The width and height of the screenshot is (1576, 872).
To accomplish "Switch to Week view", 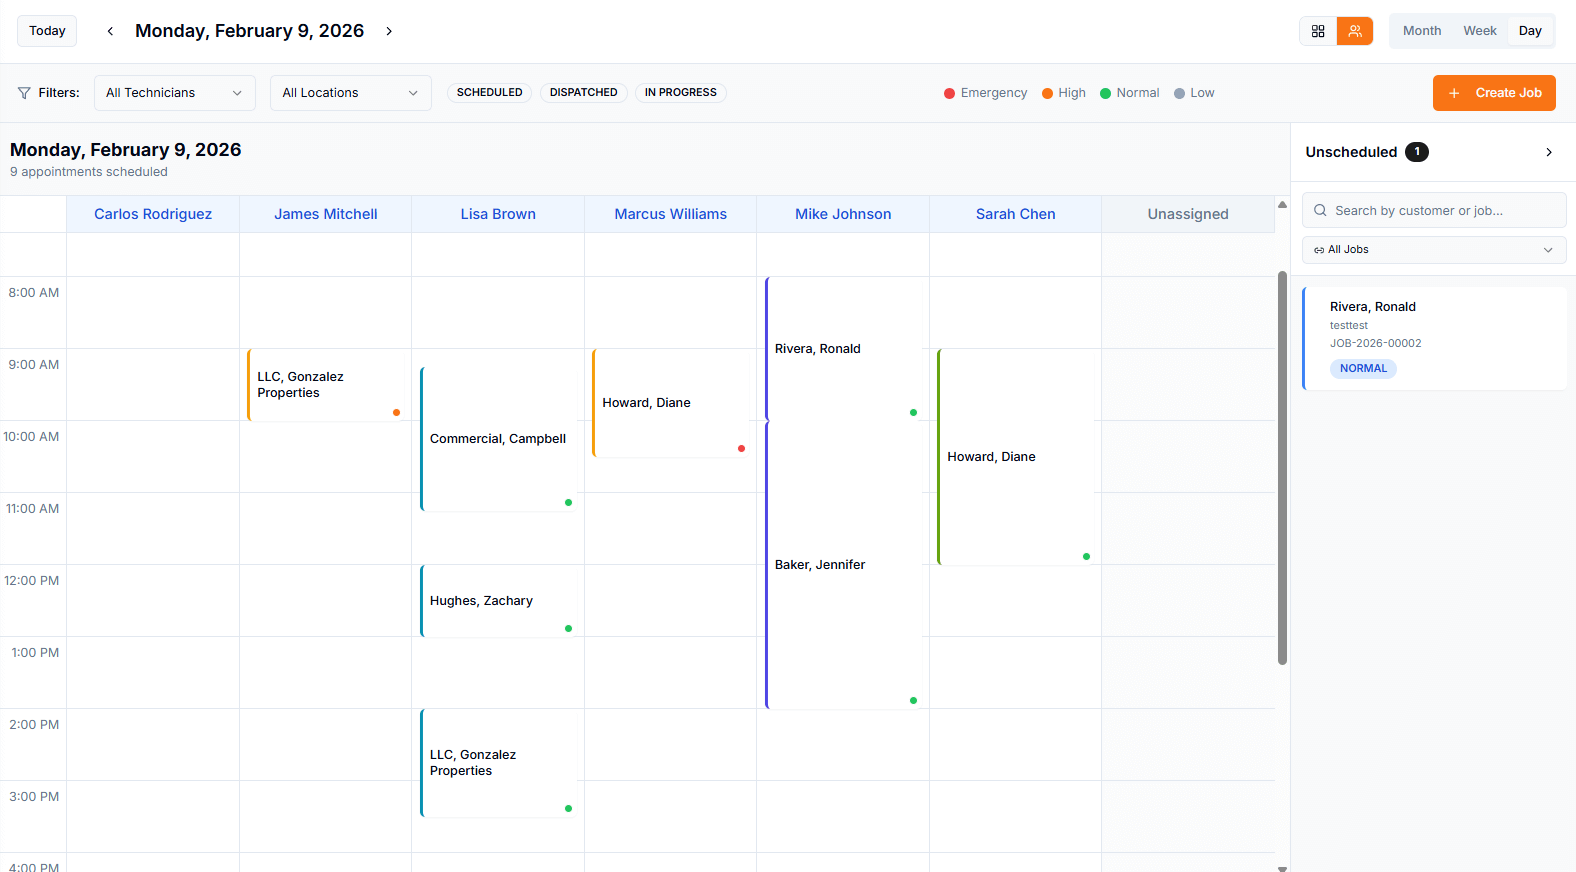I will [1479, 31].
